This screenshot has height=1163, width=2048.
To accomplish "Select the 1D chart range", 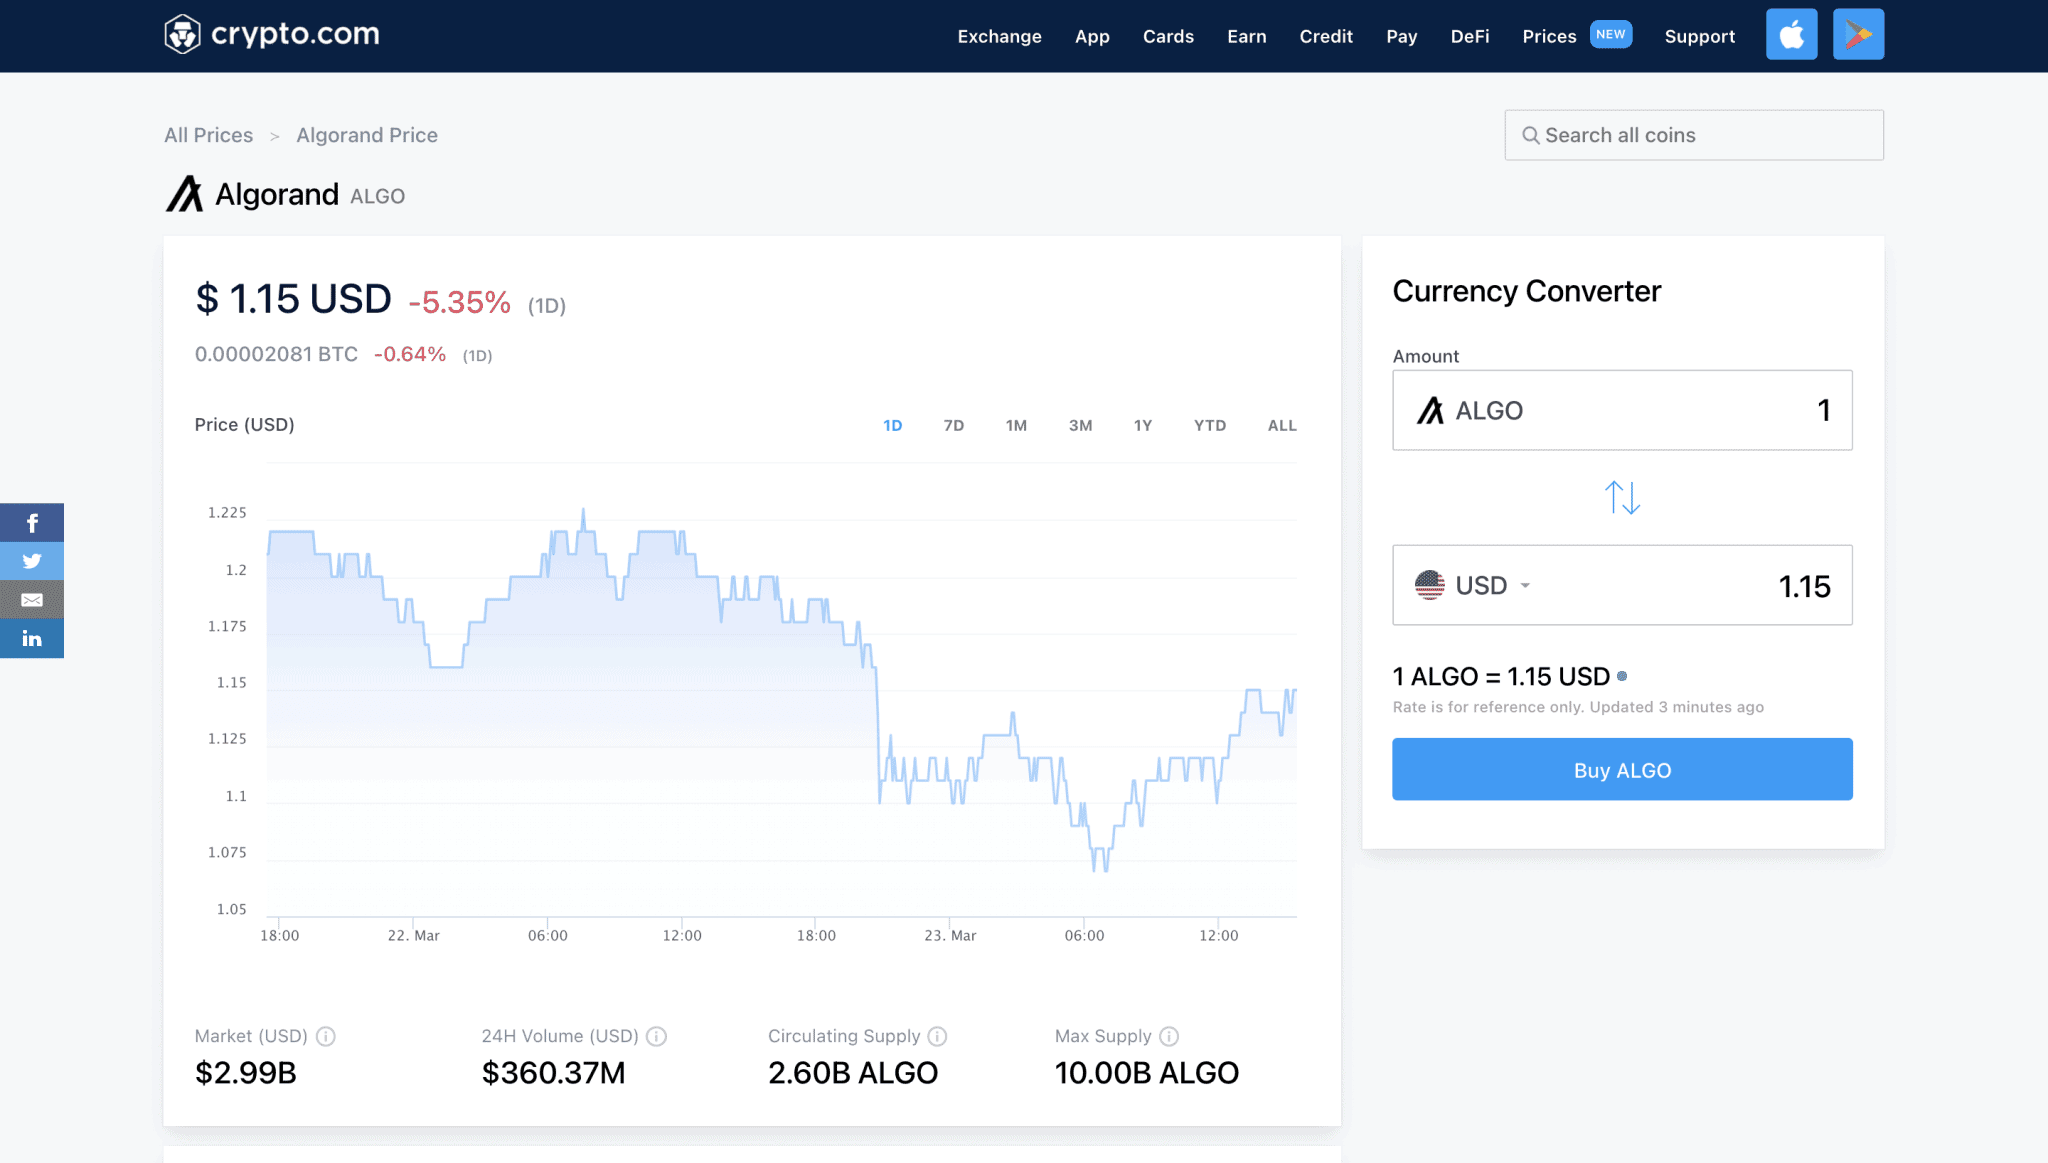I will [x=893, y=425].
